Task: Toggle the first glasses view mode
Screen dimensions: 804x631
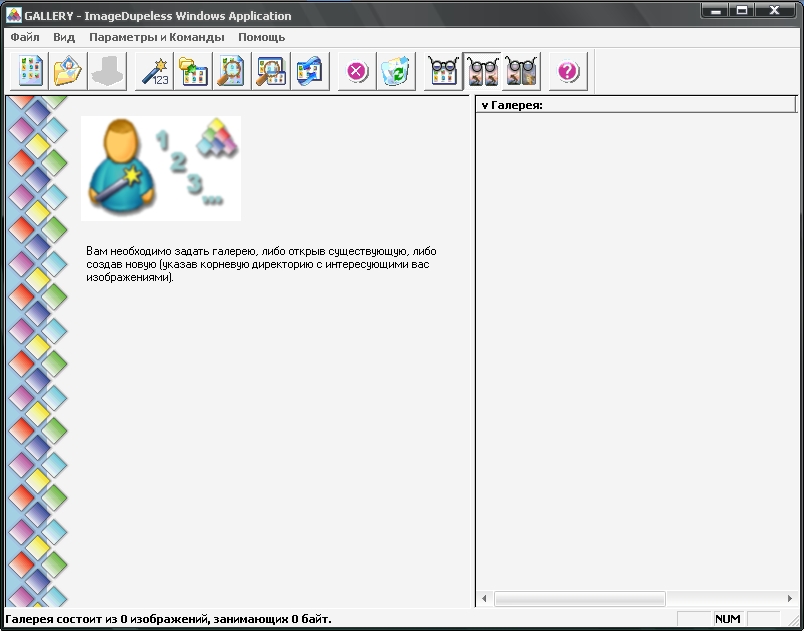Action: pyautogui.click(x=443, y=72)
